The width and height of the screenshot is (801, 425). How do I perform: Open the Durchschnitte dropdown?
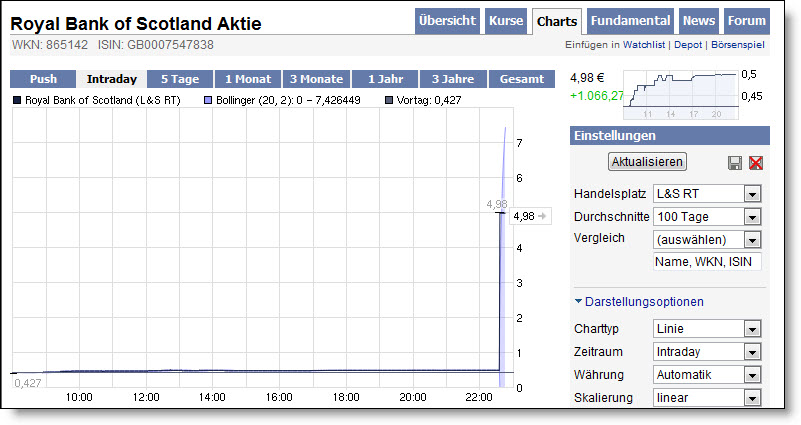(x=706, y=216)
